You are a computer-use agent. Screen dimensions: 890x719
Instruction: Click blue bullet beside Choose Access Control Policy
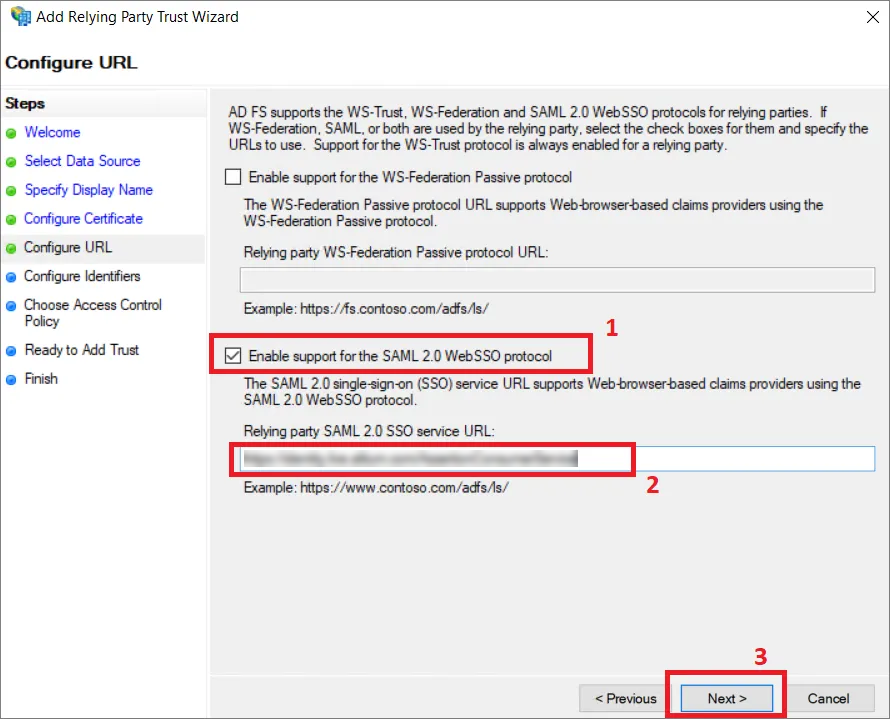[11, 306]
